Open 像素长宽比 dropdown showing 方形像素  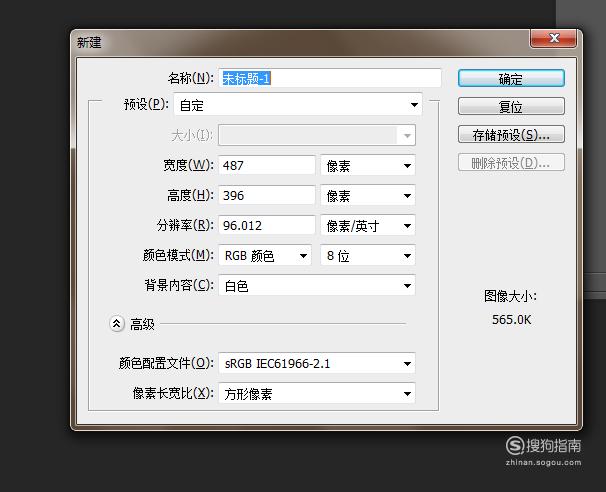click(317, 393)
